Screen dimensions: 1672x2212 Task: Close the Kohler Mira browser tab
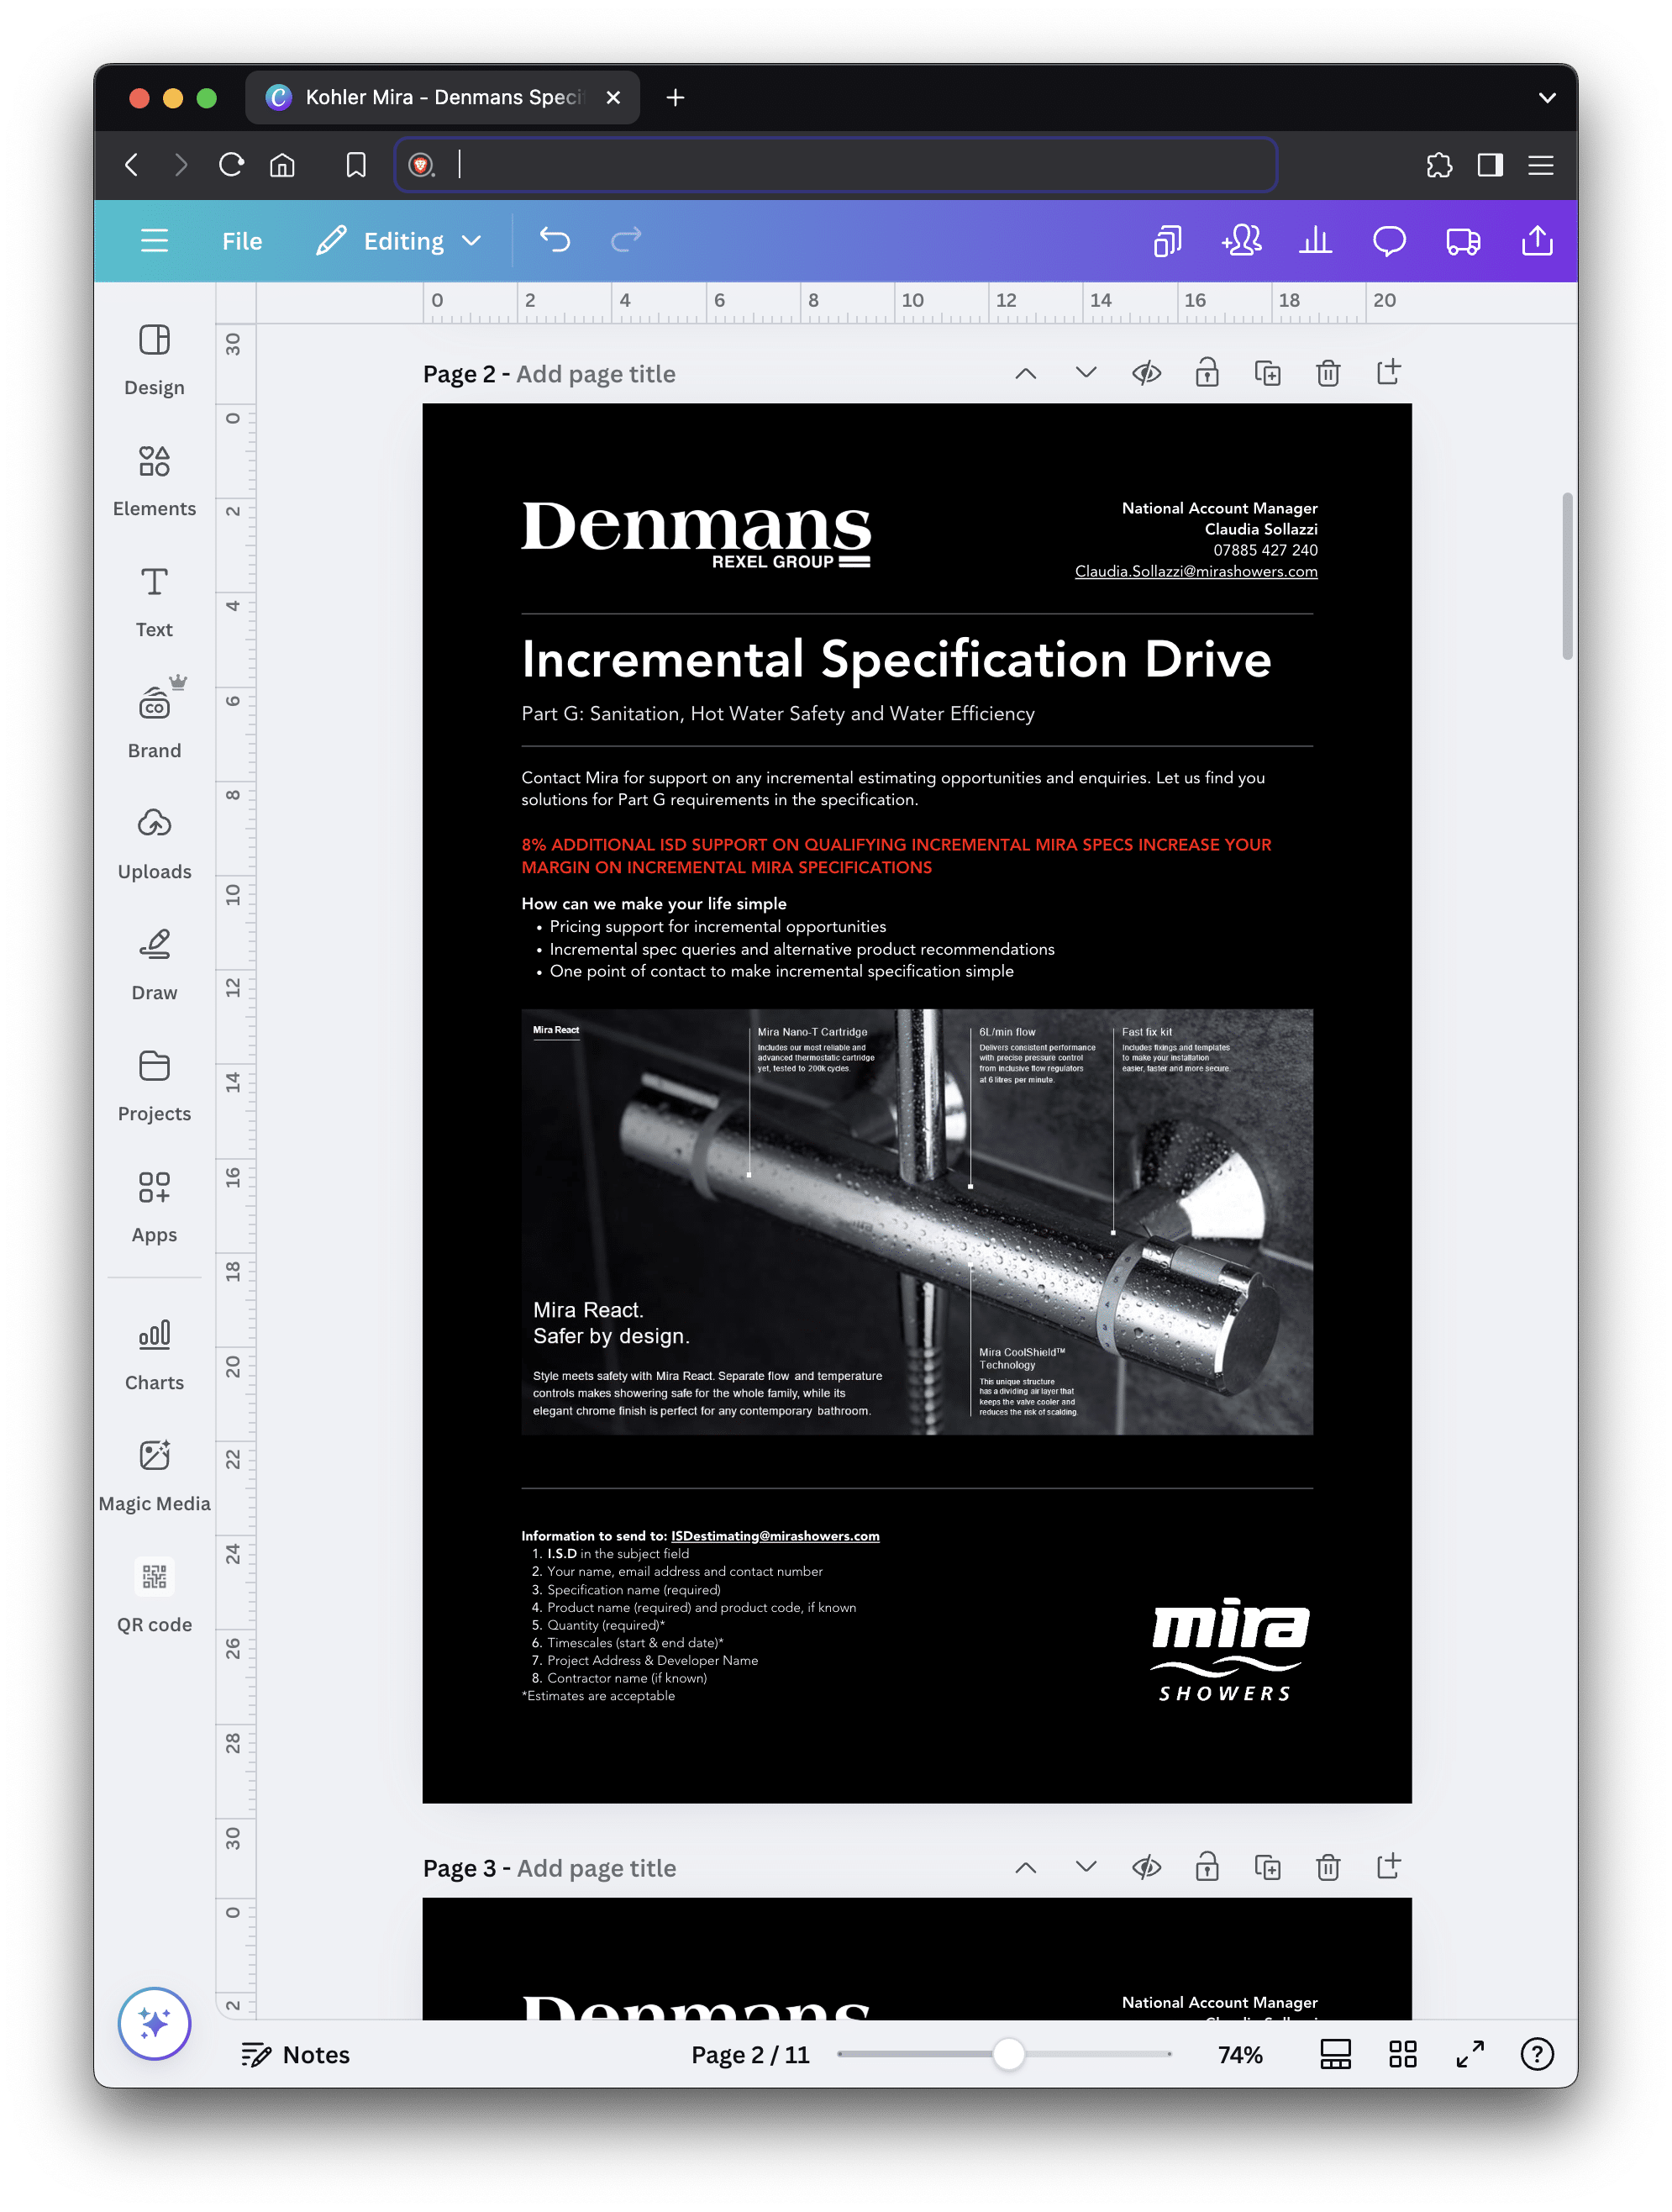[613, 98]
